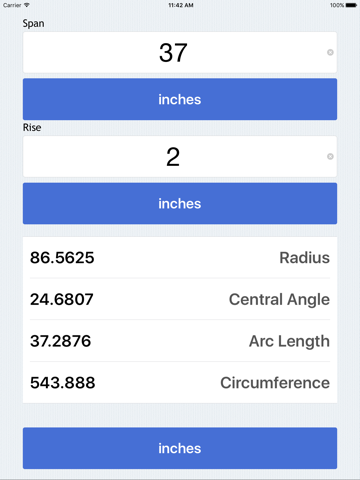Tap the 11:42 AM clock in the status bar
This screenshot has width=360, height=480.
pyautogui.click(x=181, y=5)
